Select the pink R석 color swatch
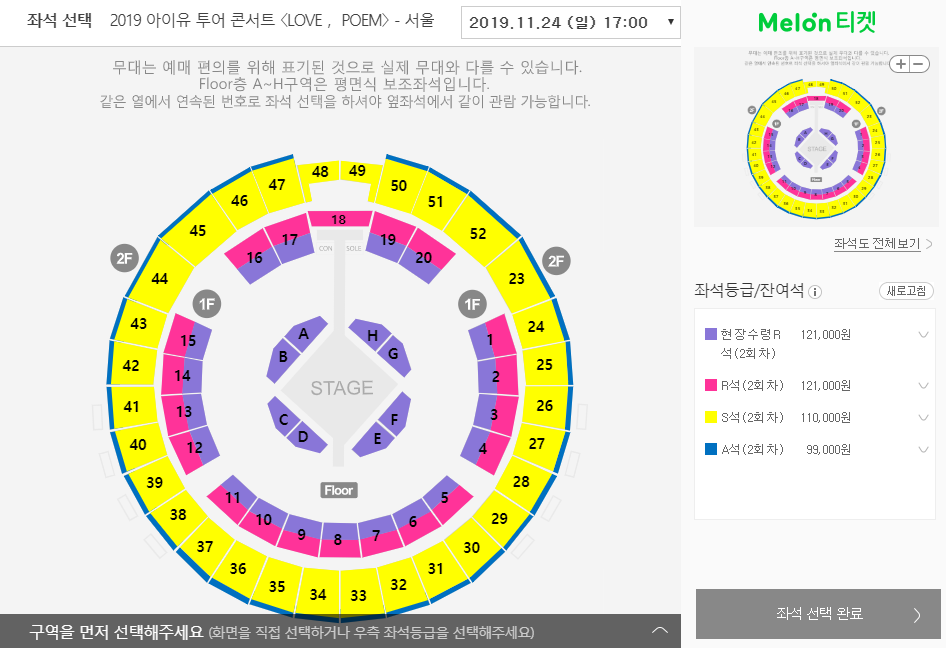This screenshot has height=648, width=946. pos(712,385)
